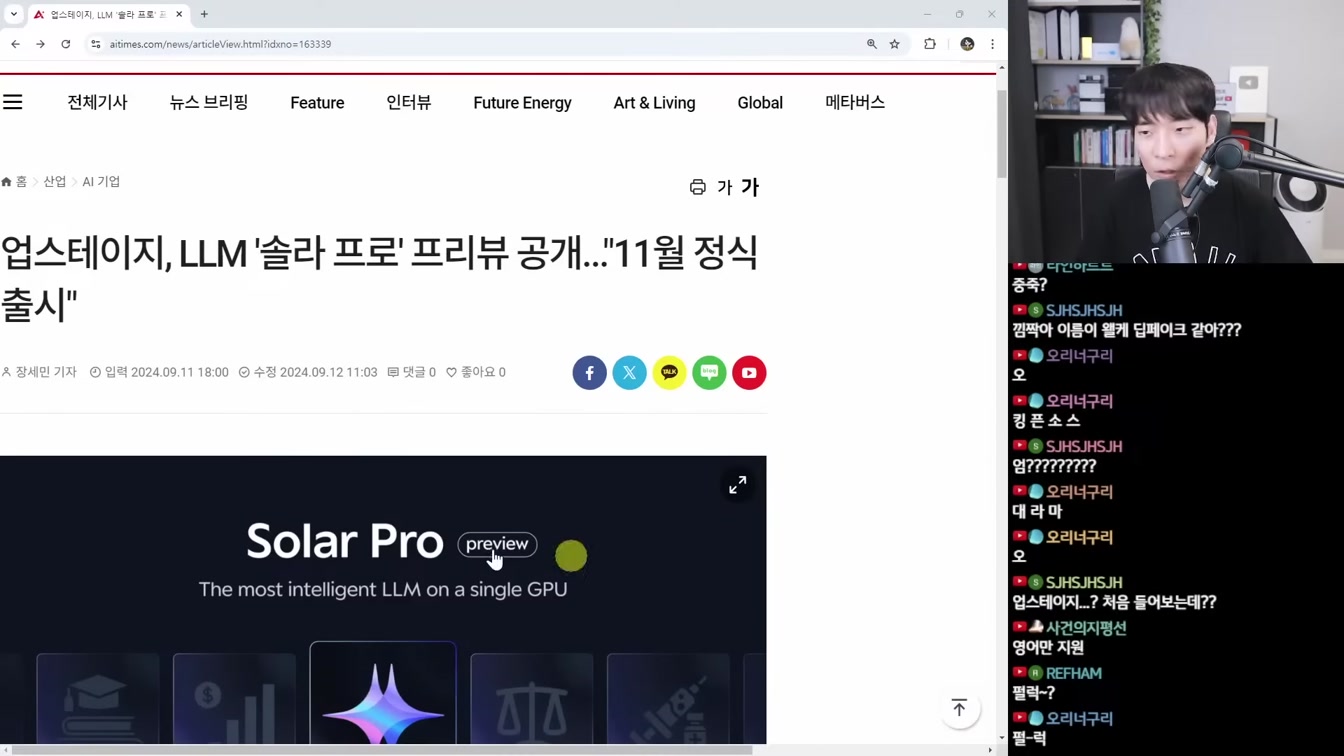The width and height of the screenshot is (1344, 756).
Task: Open a new browser tab with the plus button
Action: click(204, 14)
